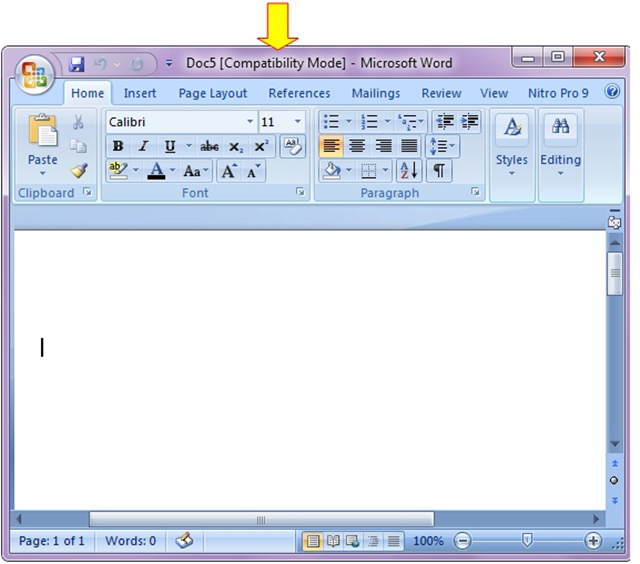Toggle Strikethrough formatting
640x564 pixels.
[209, 146]
